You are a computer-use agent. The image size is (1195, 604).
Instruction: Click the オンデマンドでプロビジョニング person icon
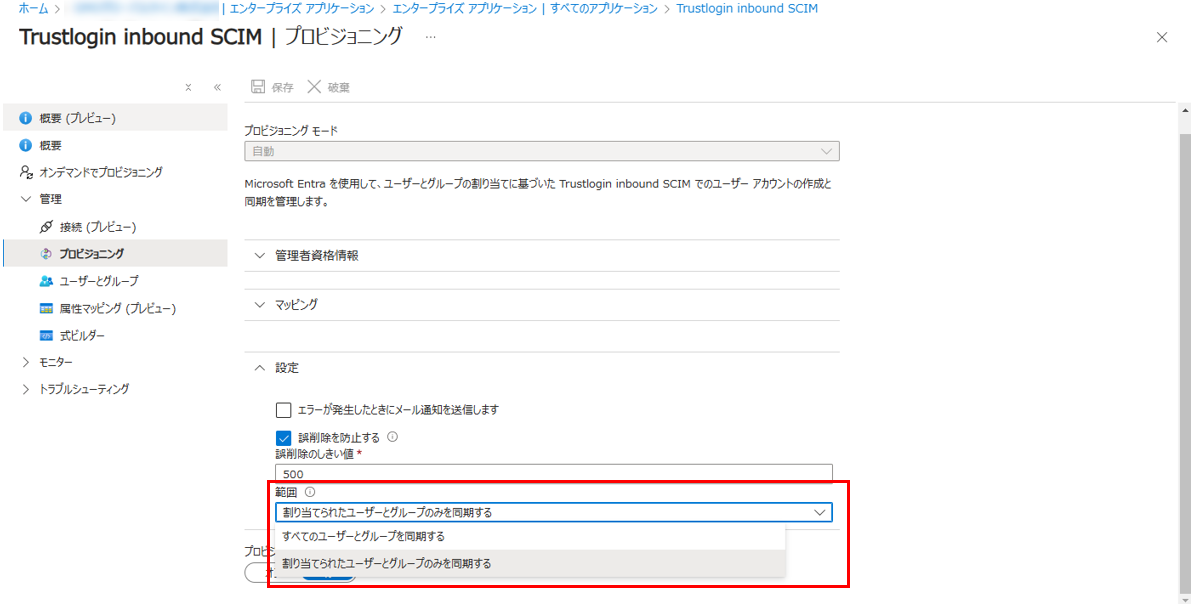pos(26,172)
